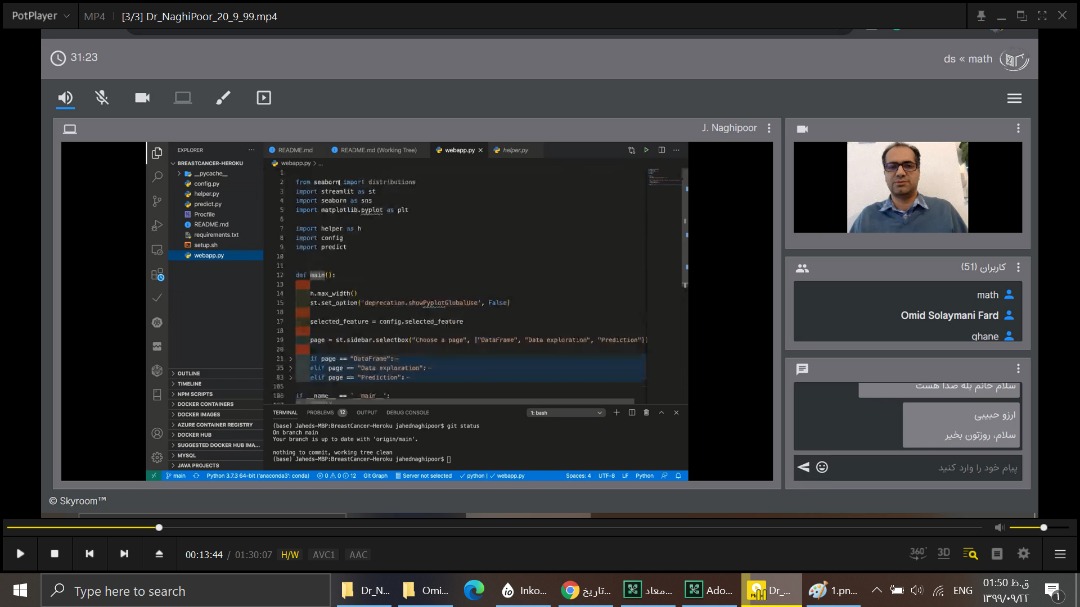The image size is (1080, 607).
Task: Skip to the next file
Action: (124, 554)
